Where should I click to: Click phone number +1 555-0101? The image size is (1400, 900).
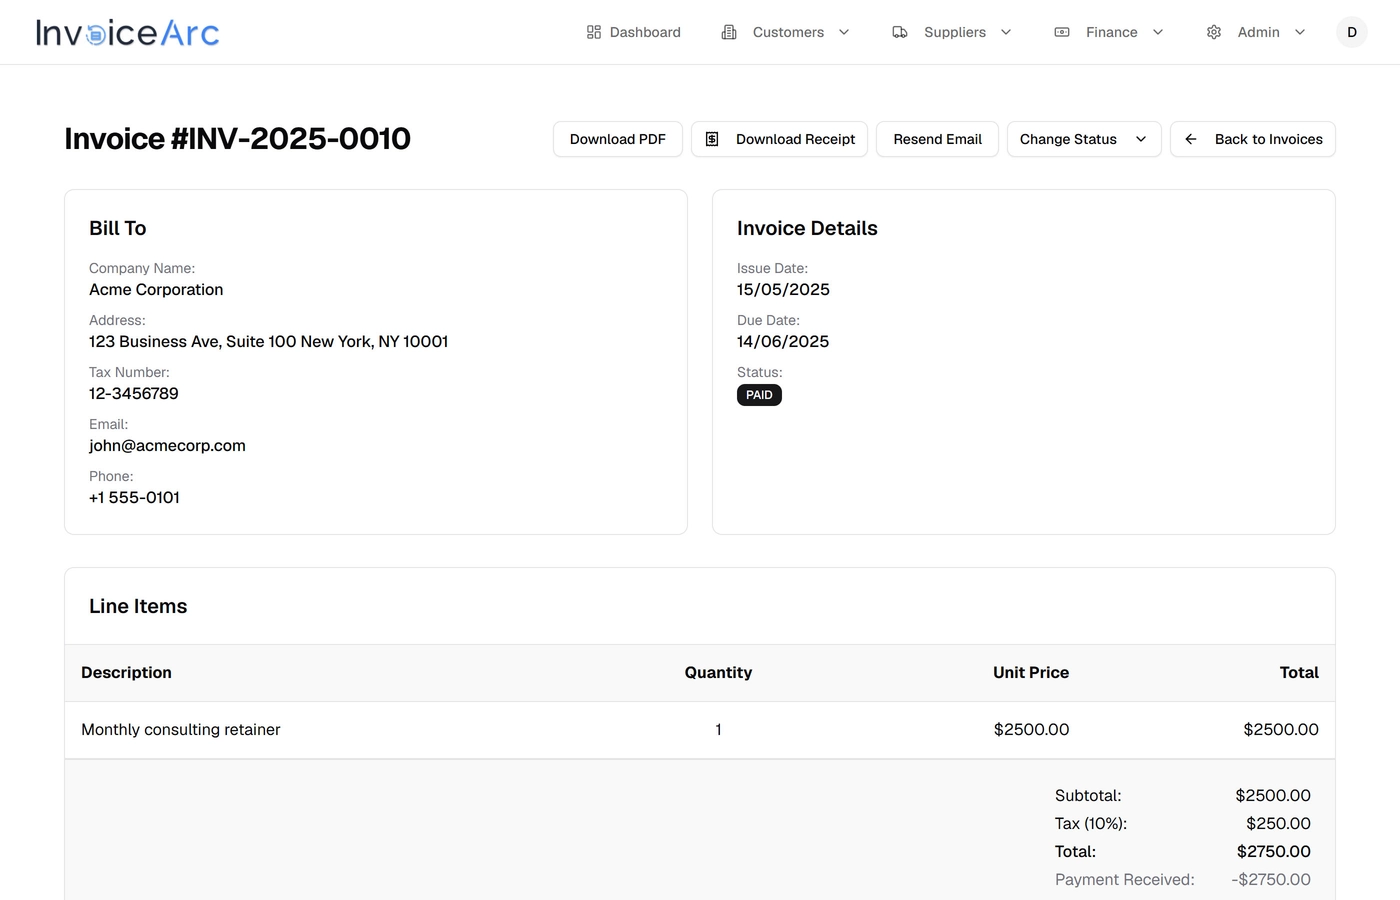[135, 498]
